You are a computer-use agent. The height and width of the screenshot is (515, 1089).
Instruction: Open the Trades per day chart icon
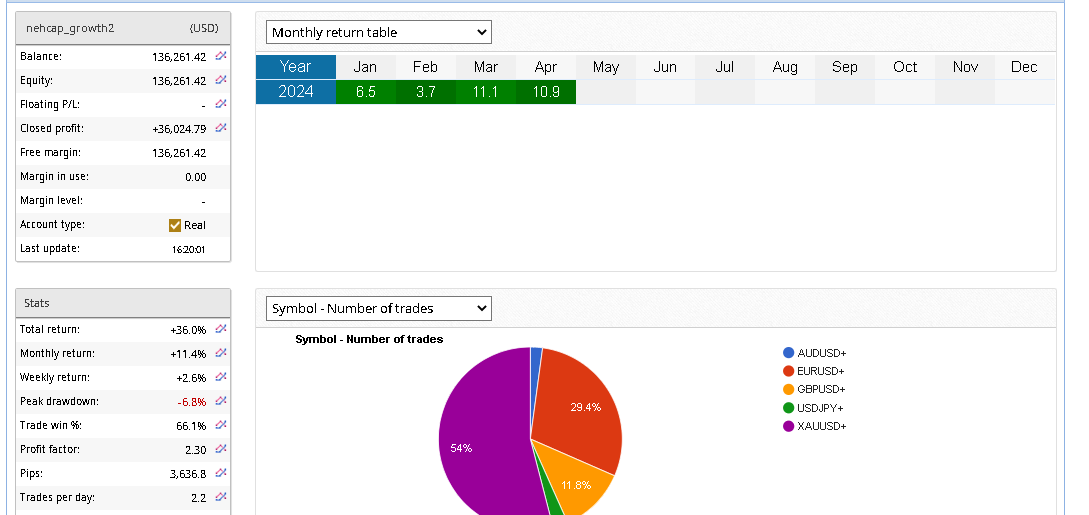221,497
